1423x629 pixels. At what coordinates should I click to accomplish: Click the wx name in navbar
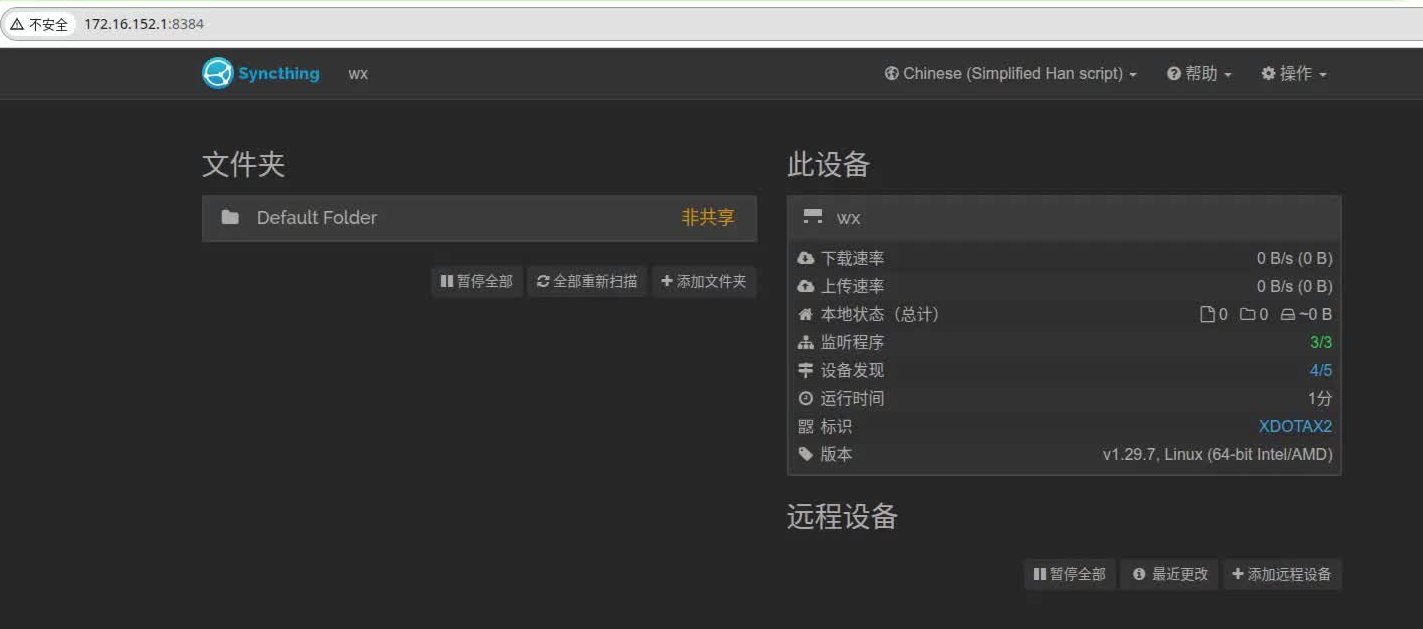358,74
